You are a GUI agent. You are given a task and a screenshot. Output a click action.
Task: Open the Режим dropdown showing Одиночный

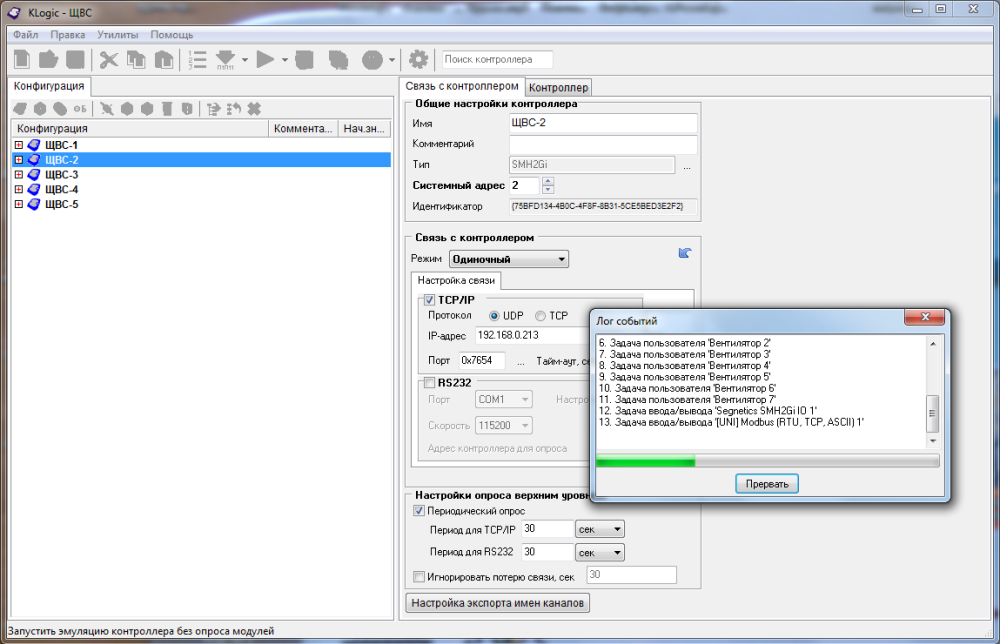pyautogui.click(x=508, y=259)
